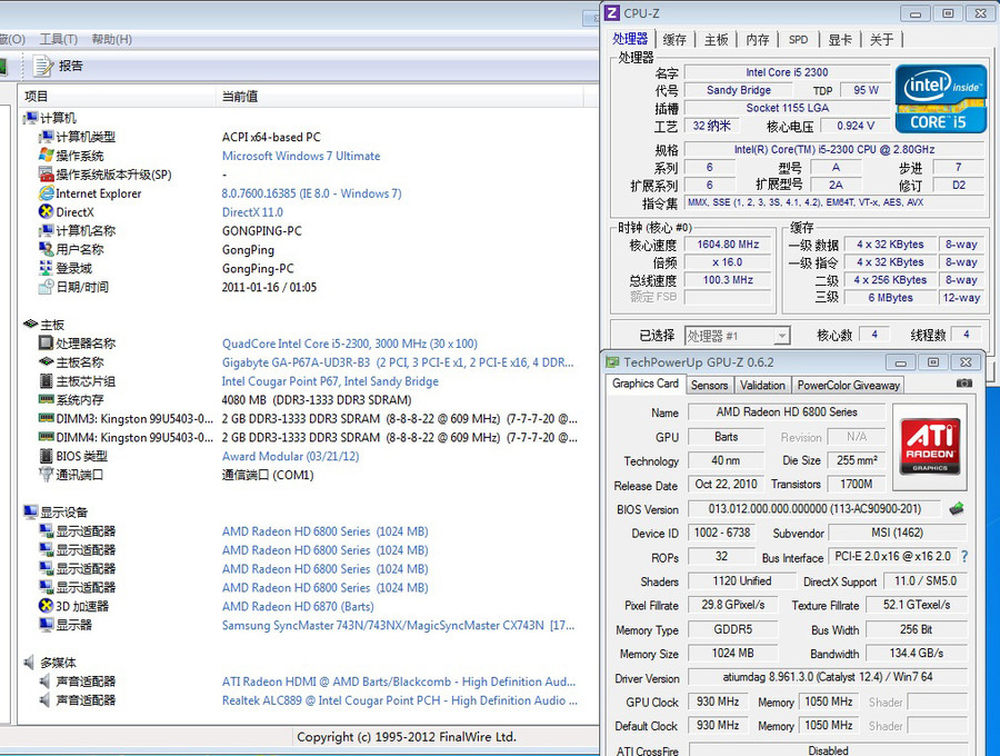Select the Graphics Card tab in GPU-Z

(x=645, y=383)
